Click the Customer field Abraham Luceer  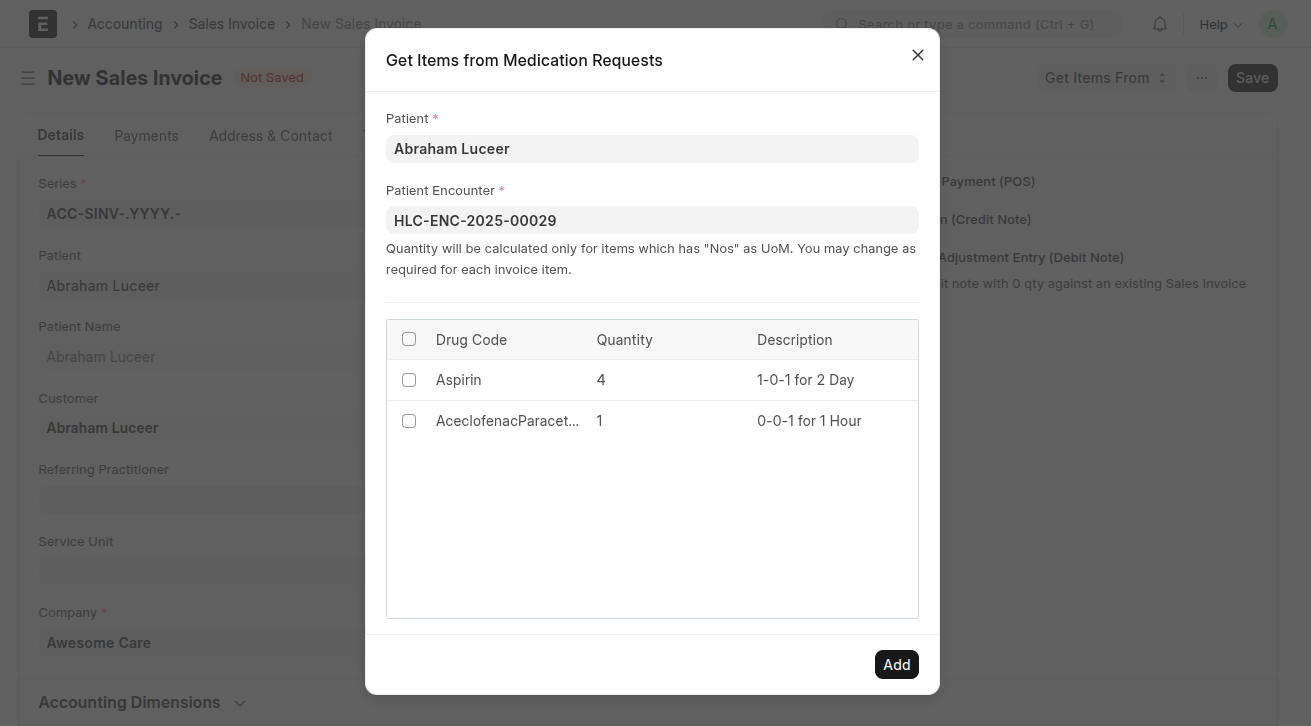pos(202,428)
